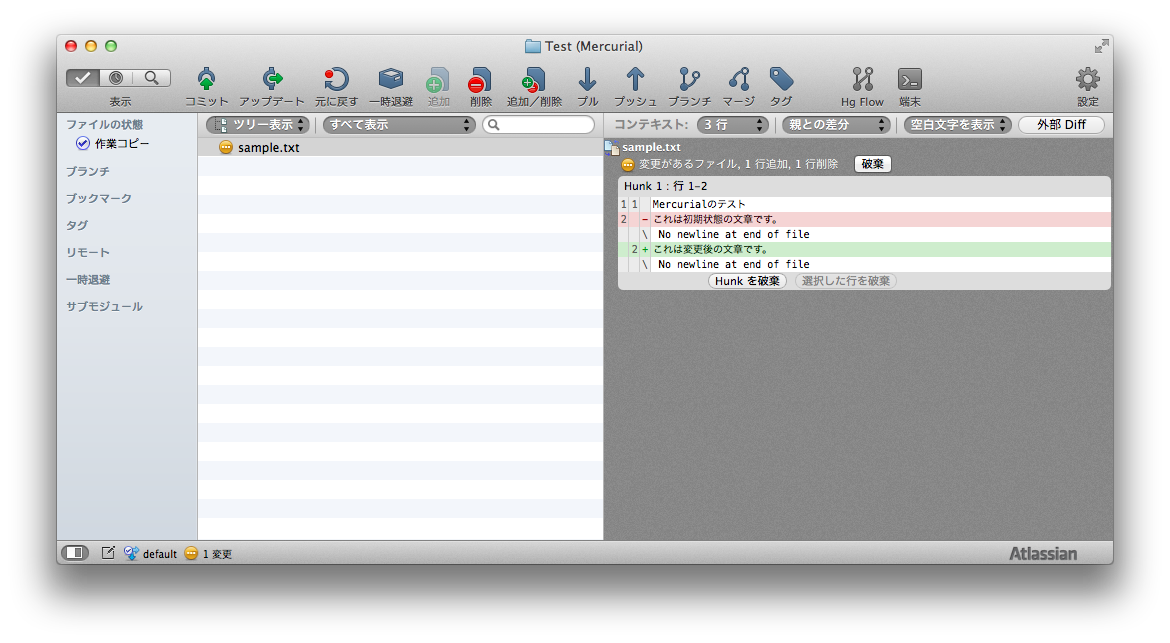Click the Update (アップデート) toolbar icon
1170x643 pixels.
tap(272, 79)
